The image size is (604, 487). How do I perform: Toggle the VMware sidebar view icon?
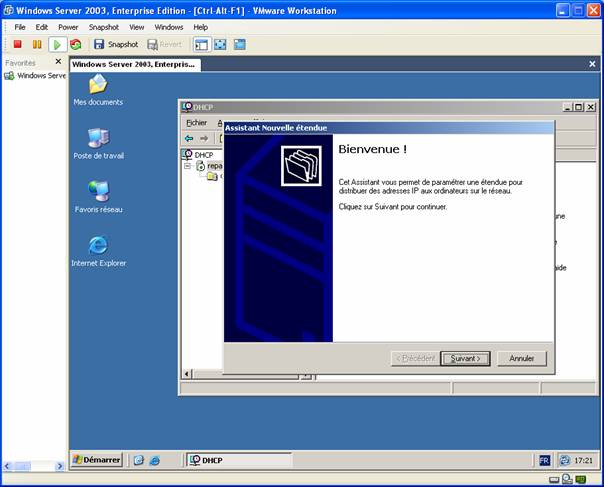[x=201, y=45]
